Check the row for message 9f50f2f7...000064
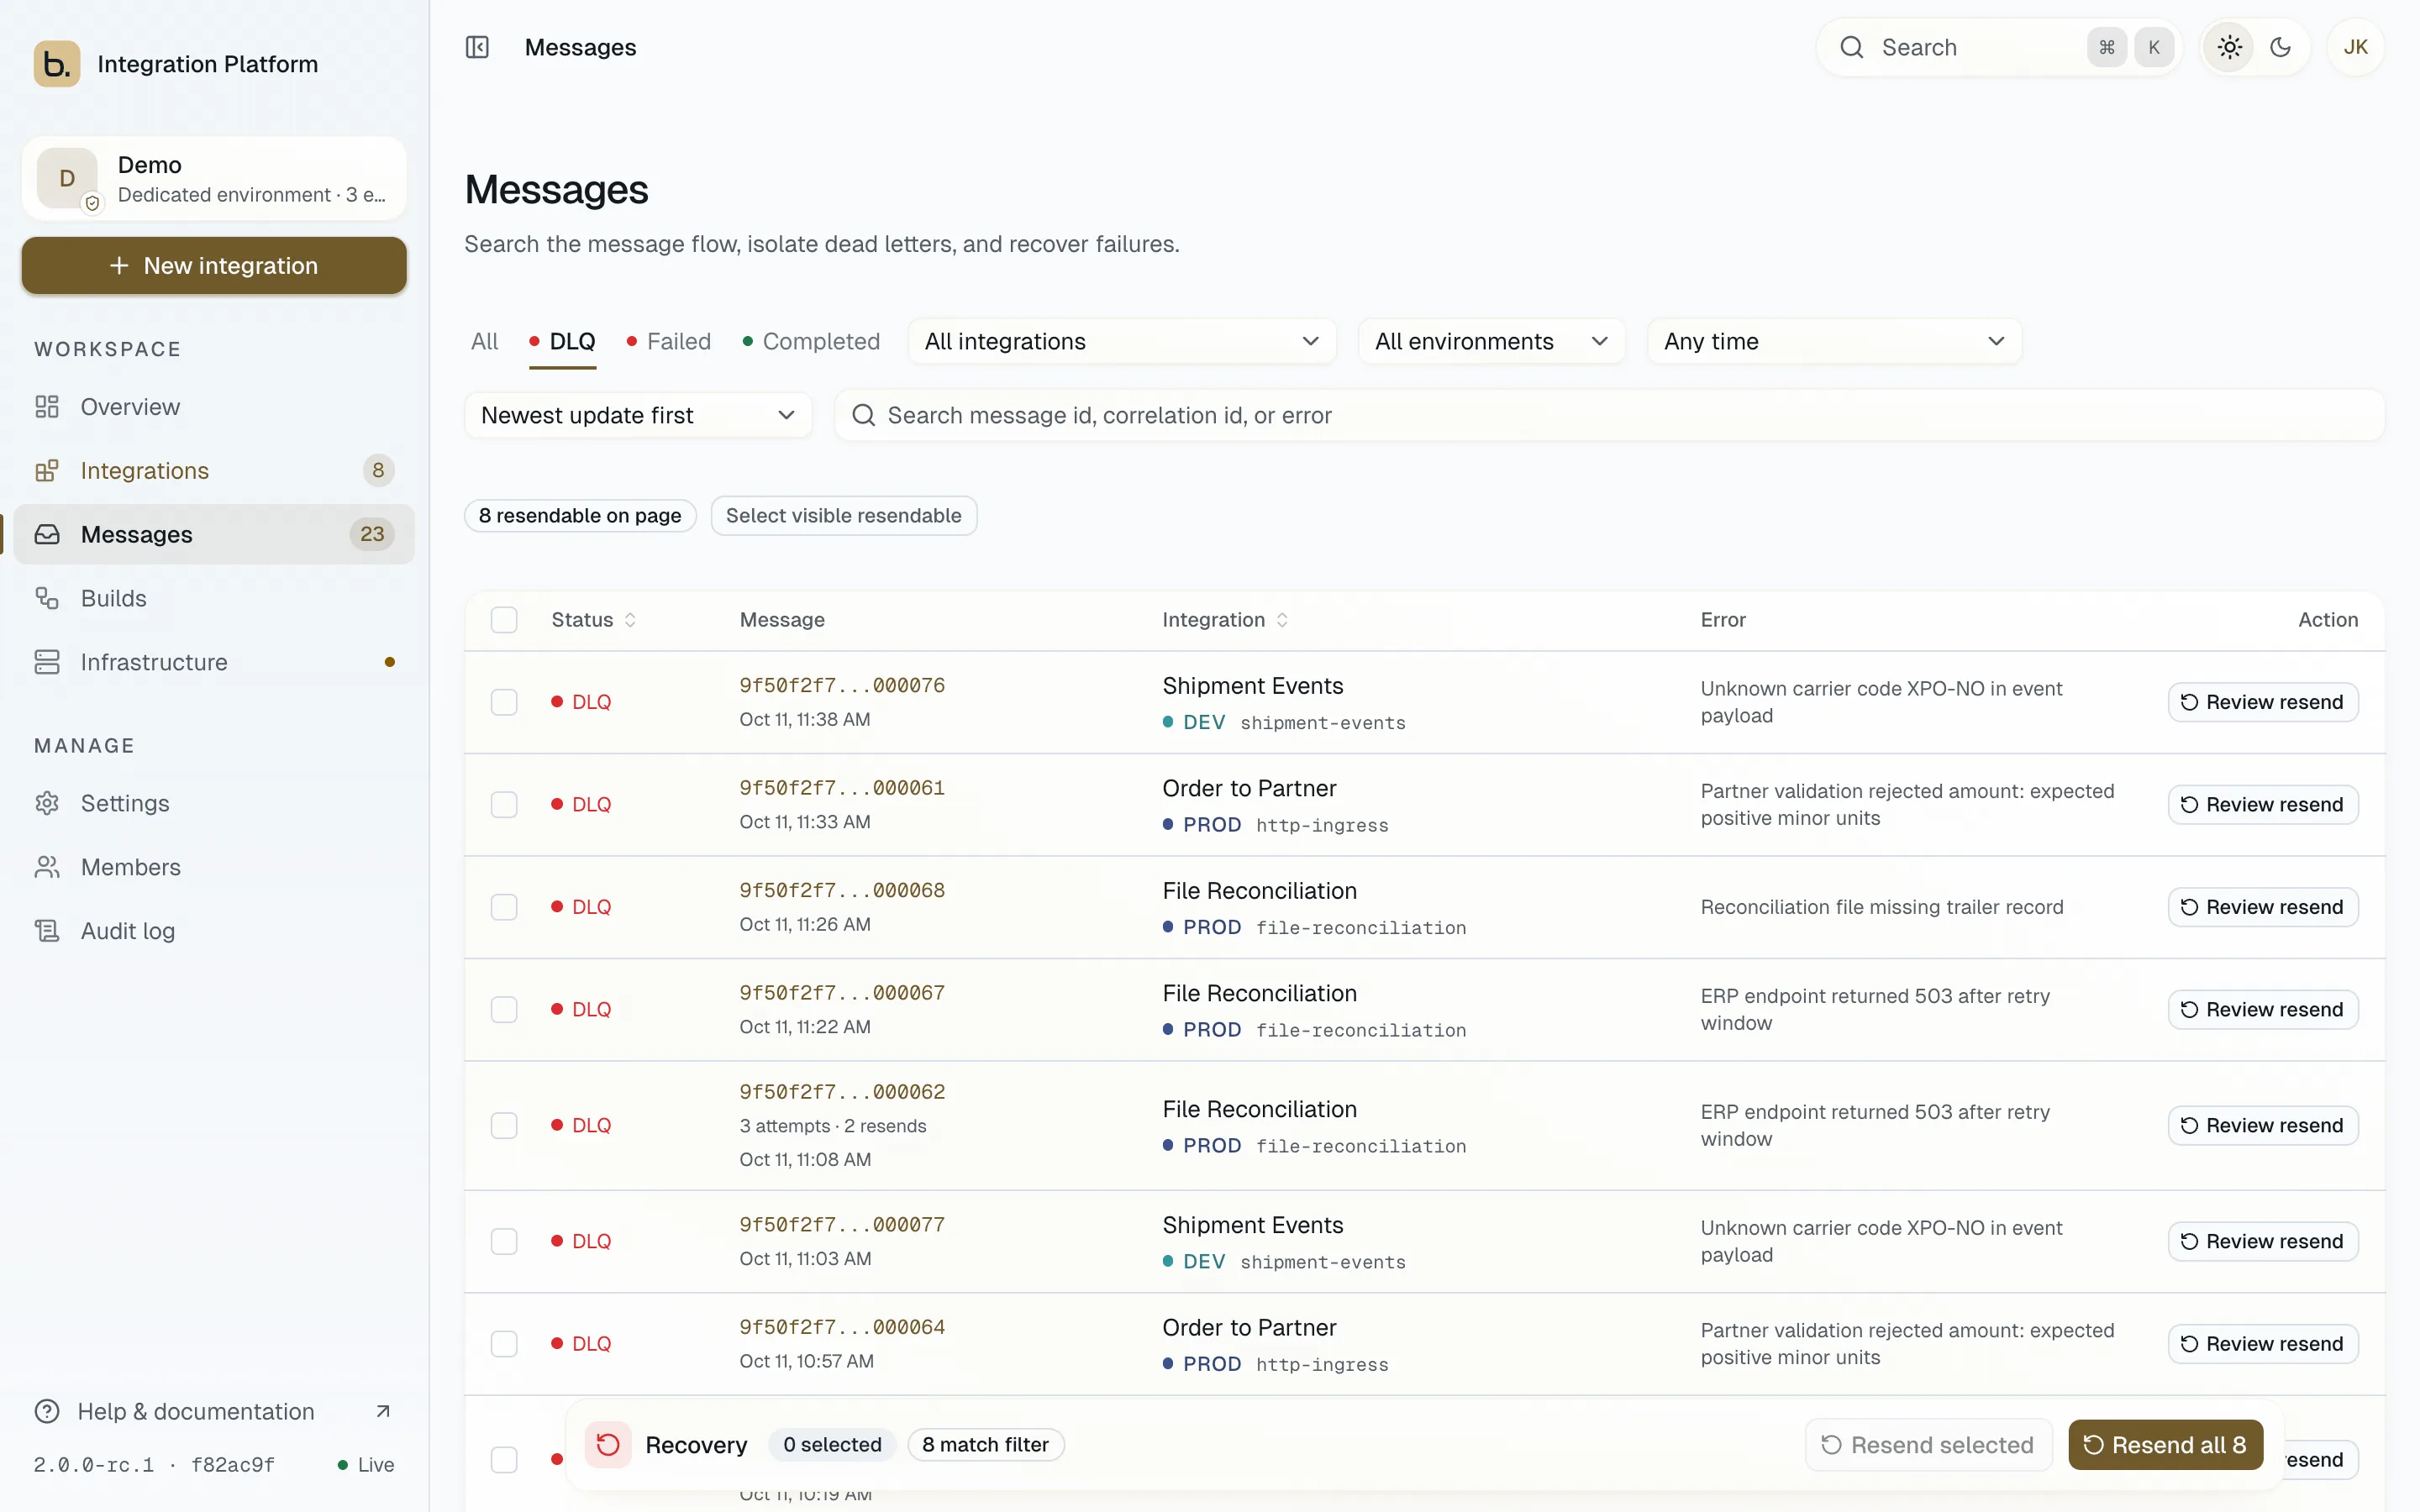Image resolution: width=2420 pixels, height=1512 pixels. tap(504, 1344)
